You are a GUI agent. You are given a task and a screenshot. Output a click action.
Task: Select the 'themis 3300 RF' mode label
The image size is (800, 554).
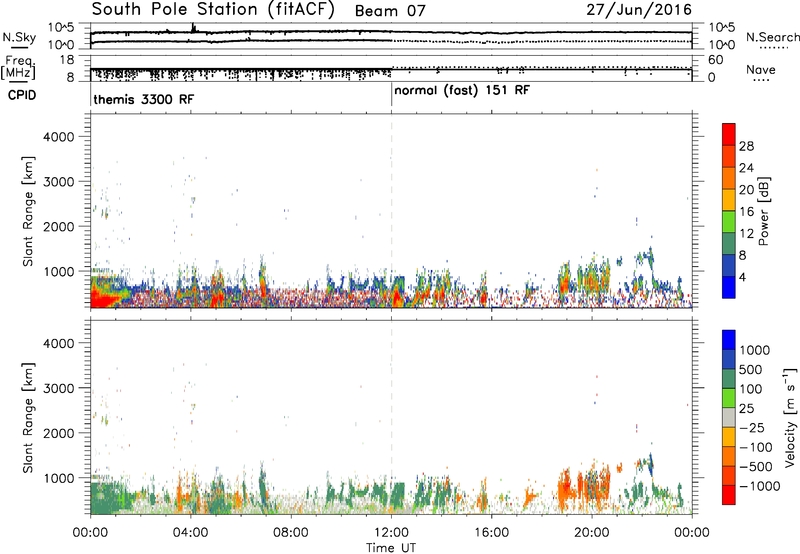(x=144, y=99)
